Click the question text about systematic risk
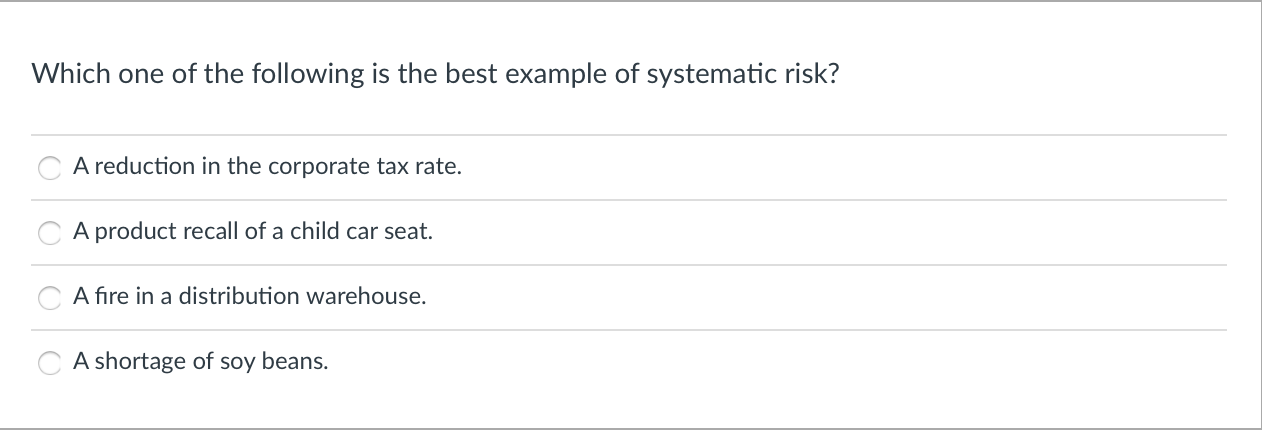Viewport: 1262px width, 432px height. click(x=436, y=76)
